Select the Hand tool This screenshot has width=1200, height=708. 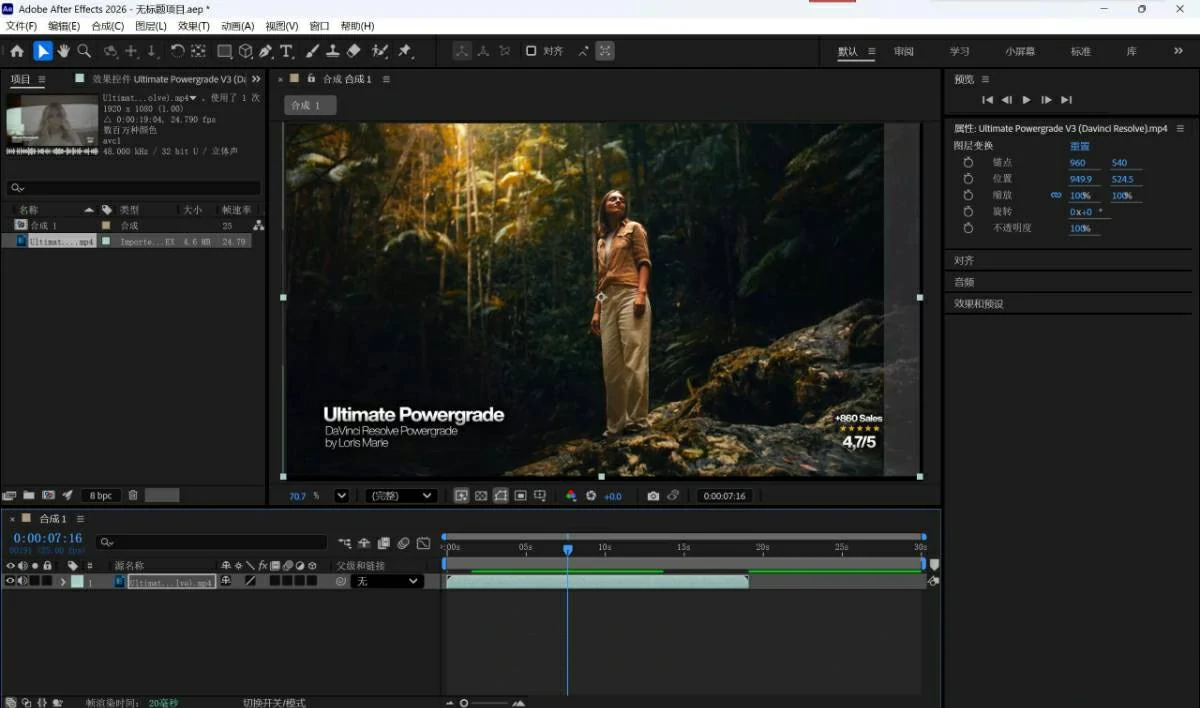(x=64, y=51)
